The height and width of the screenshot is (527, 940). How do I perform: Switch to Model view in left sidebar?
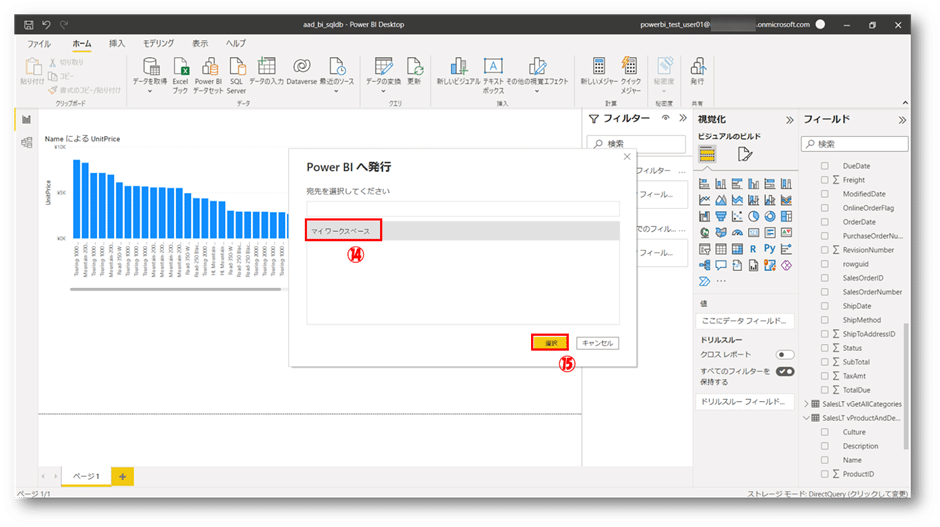26,143
